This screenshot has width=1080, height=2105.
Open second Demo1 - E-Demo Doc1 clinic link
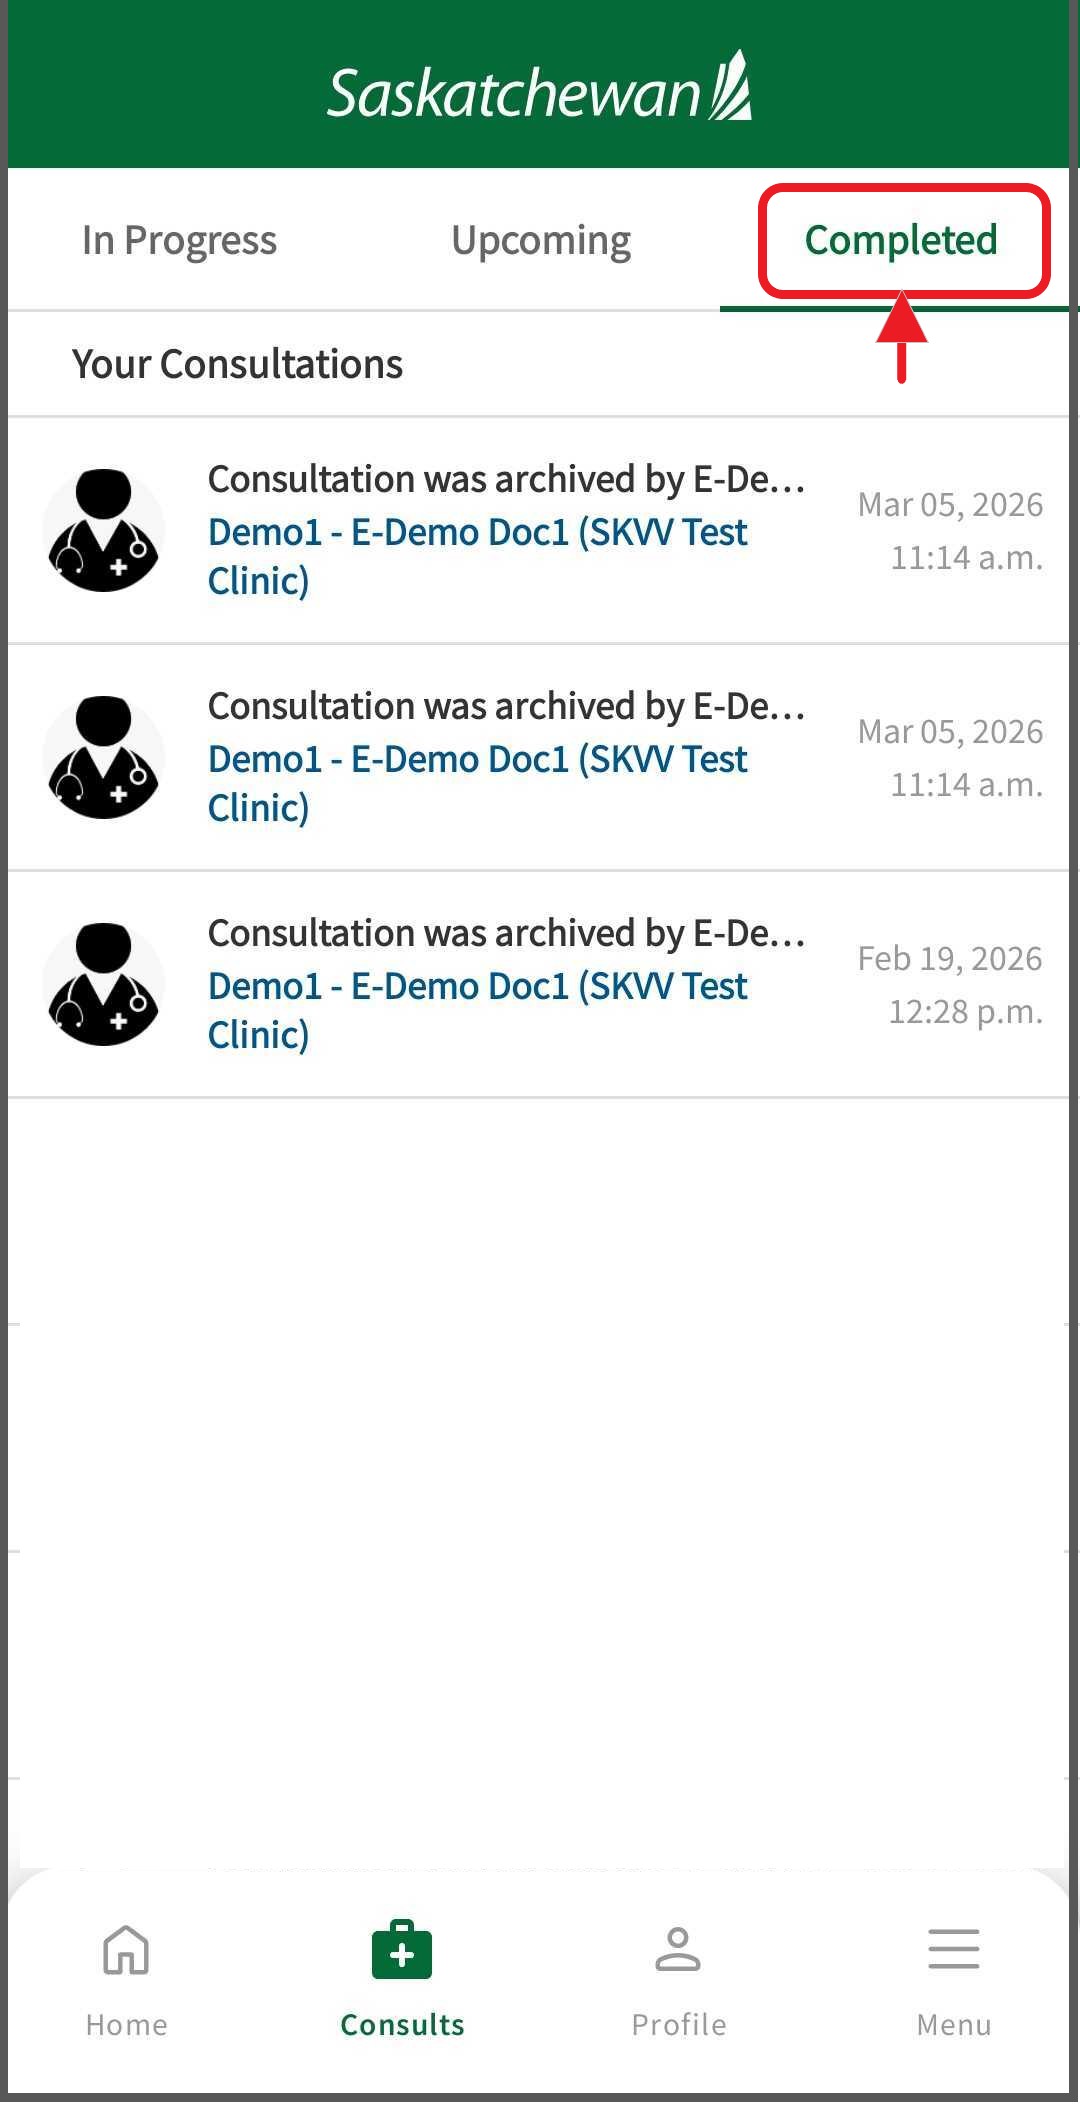477,783
